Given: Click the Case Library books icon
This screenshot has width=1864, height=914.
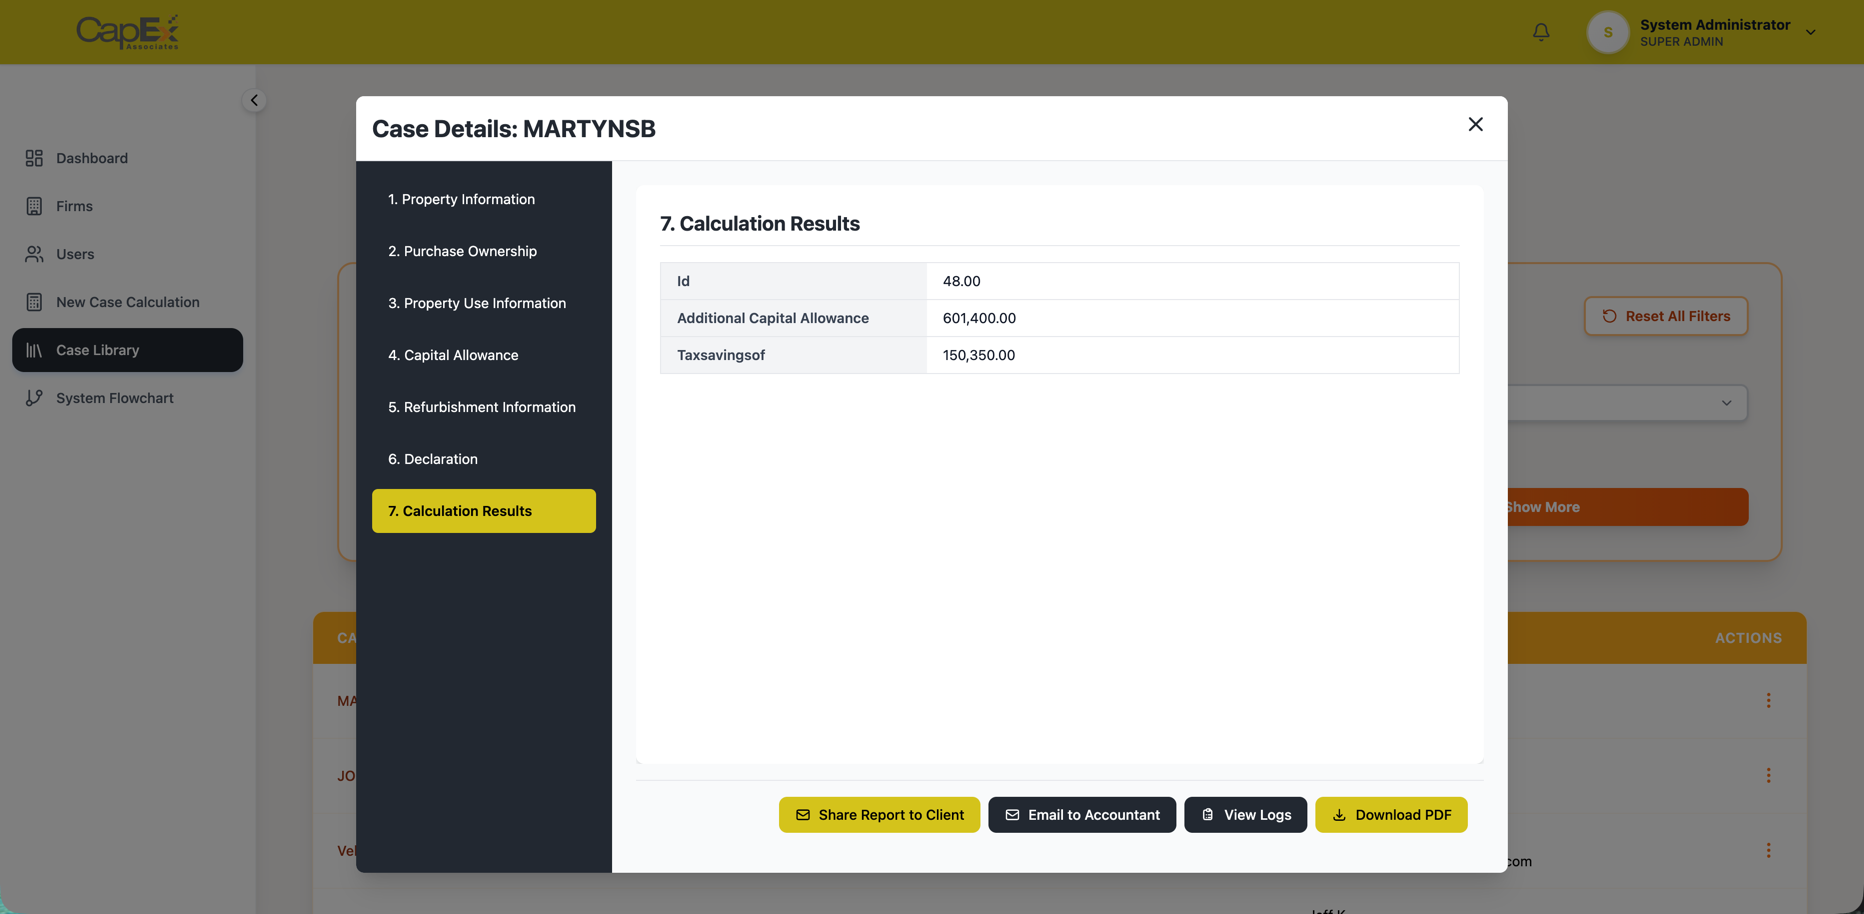Looking at the screenshot, I should [x=34, y=350].
